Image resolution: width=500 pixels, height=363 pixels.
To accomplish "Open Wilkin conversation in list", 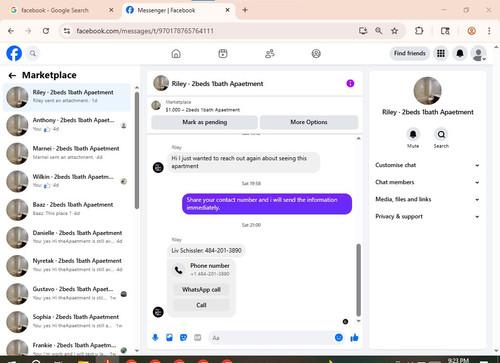I will 67,181.
